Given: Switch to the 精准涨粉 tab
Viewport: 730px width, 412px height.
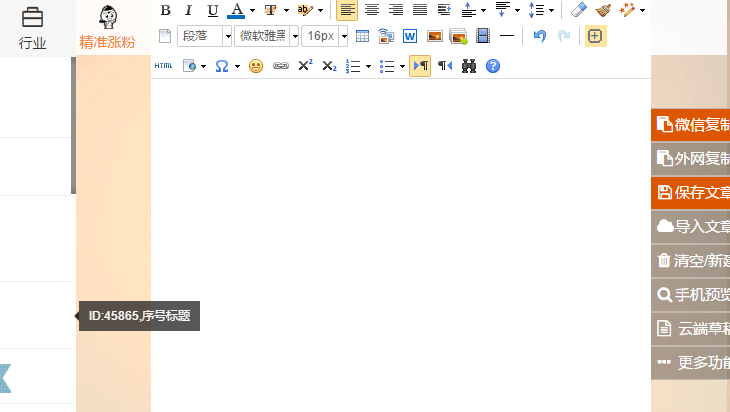Looking at the screenshot, I should (107, 28).
